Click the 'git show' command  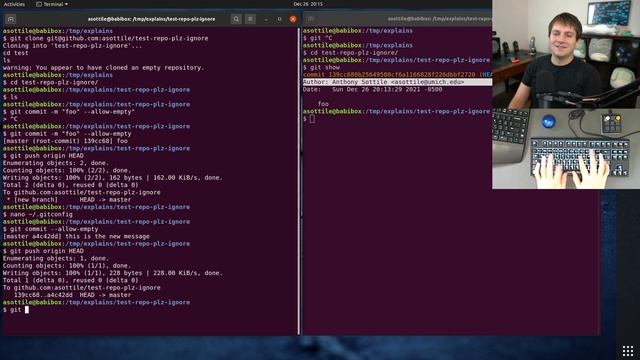pos(321,67)
